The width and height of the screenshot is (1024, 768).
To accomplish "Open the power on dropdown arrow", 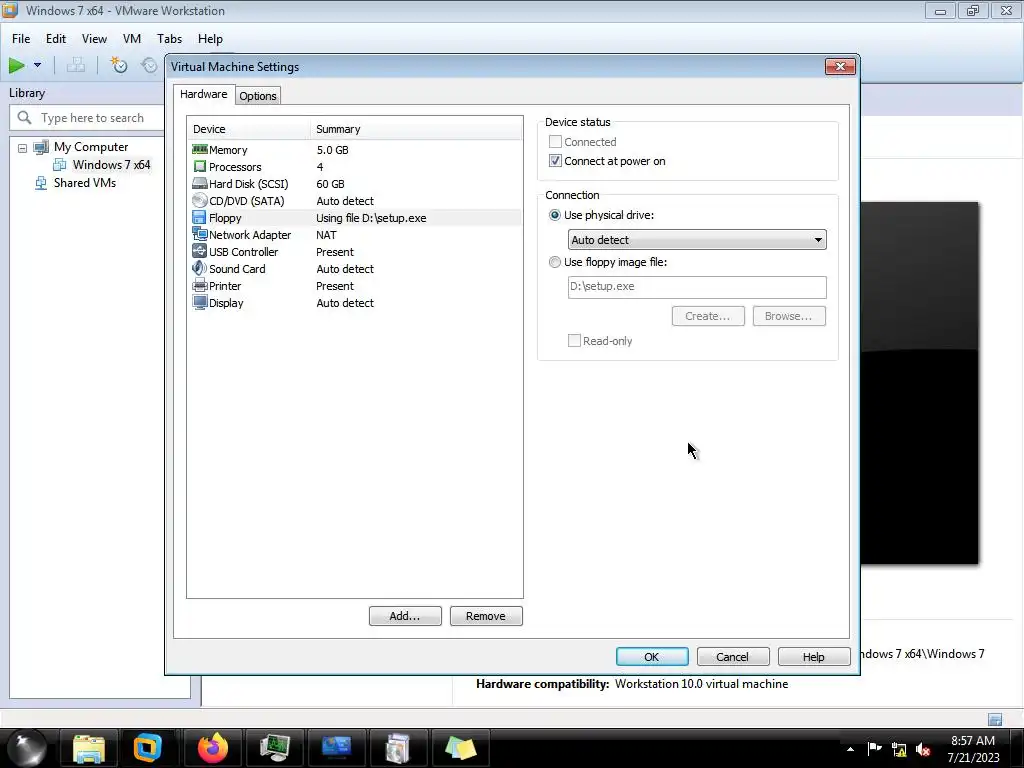I will pyautogui.click(x=37, y=65).
